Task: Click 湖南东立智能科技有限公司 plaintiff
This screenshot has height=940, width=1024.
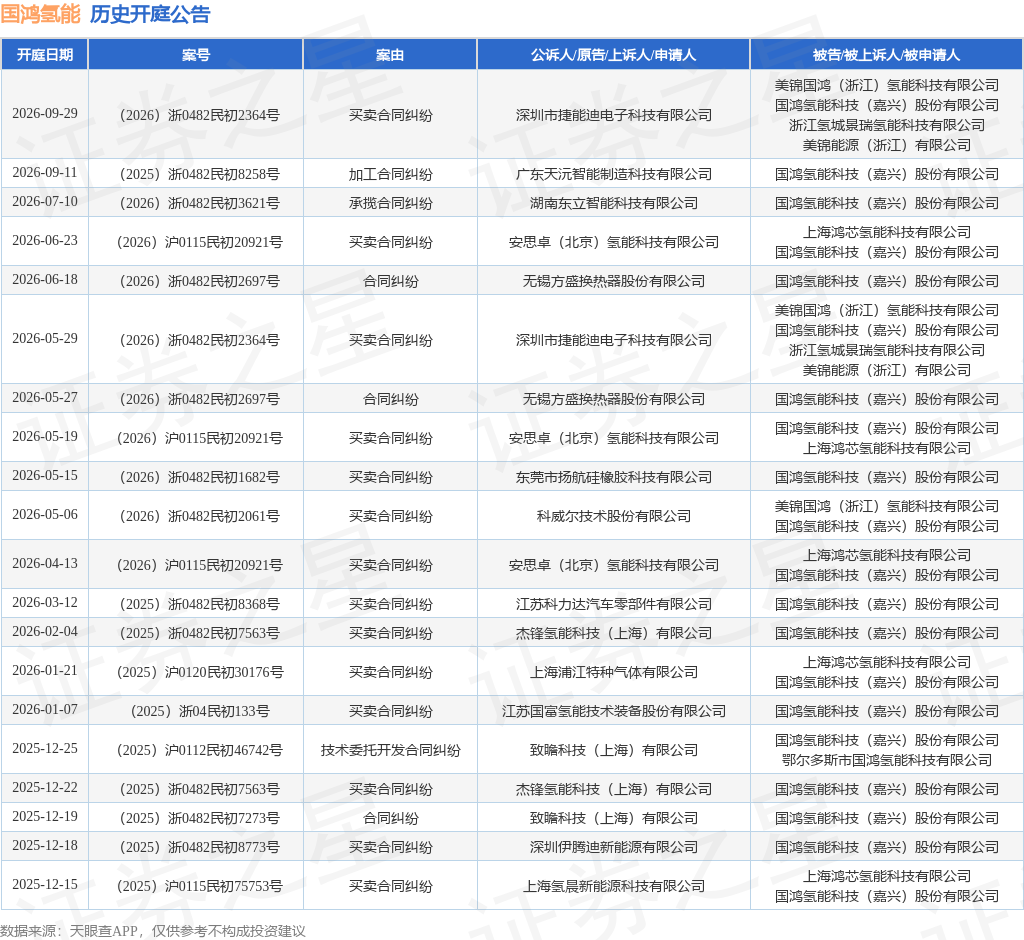Action: tap(613, 203)
